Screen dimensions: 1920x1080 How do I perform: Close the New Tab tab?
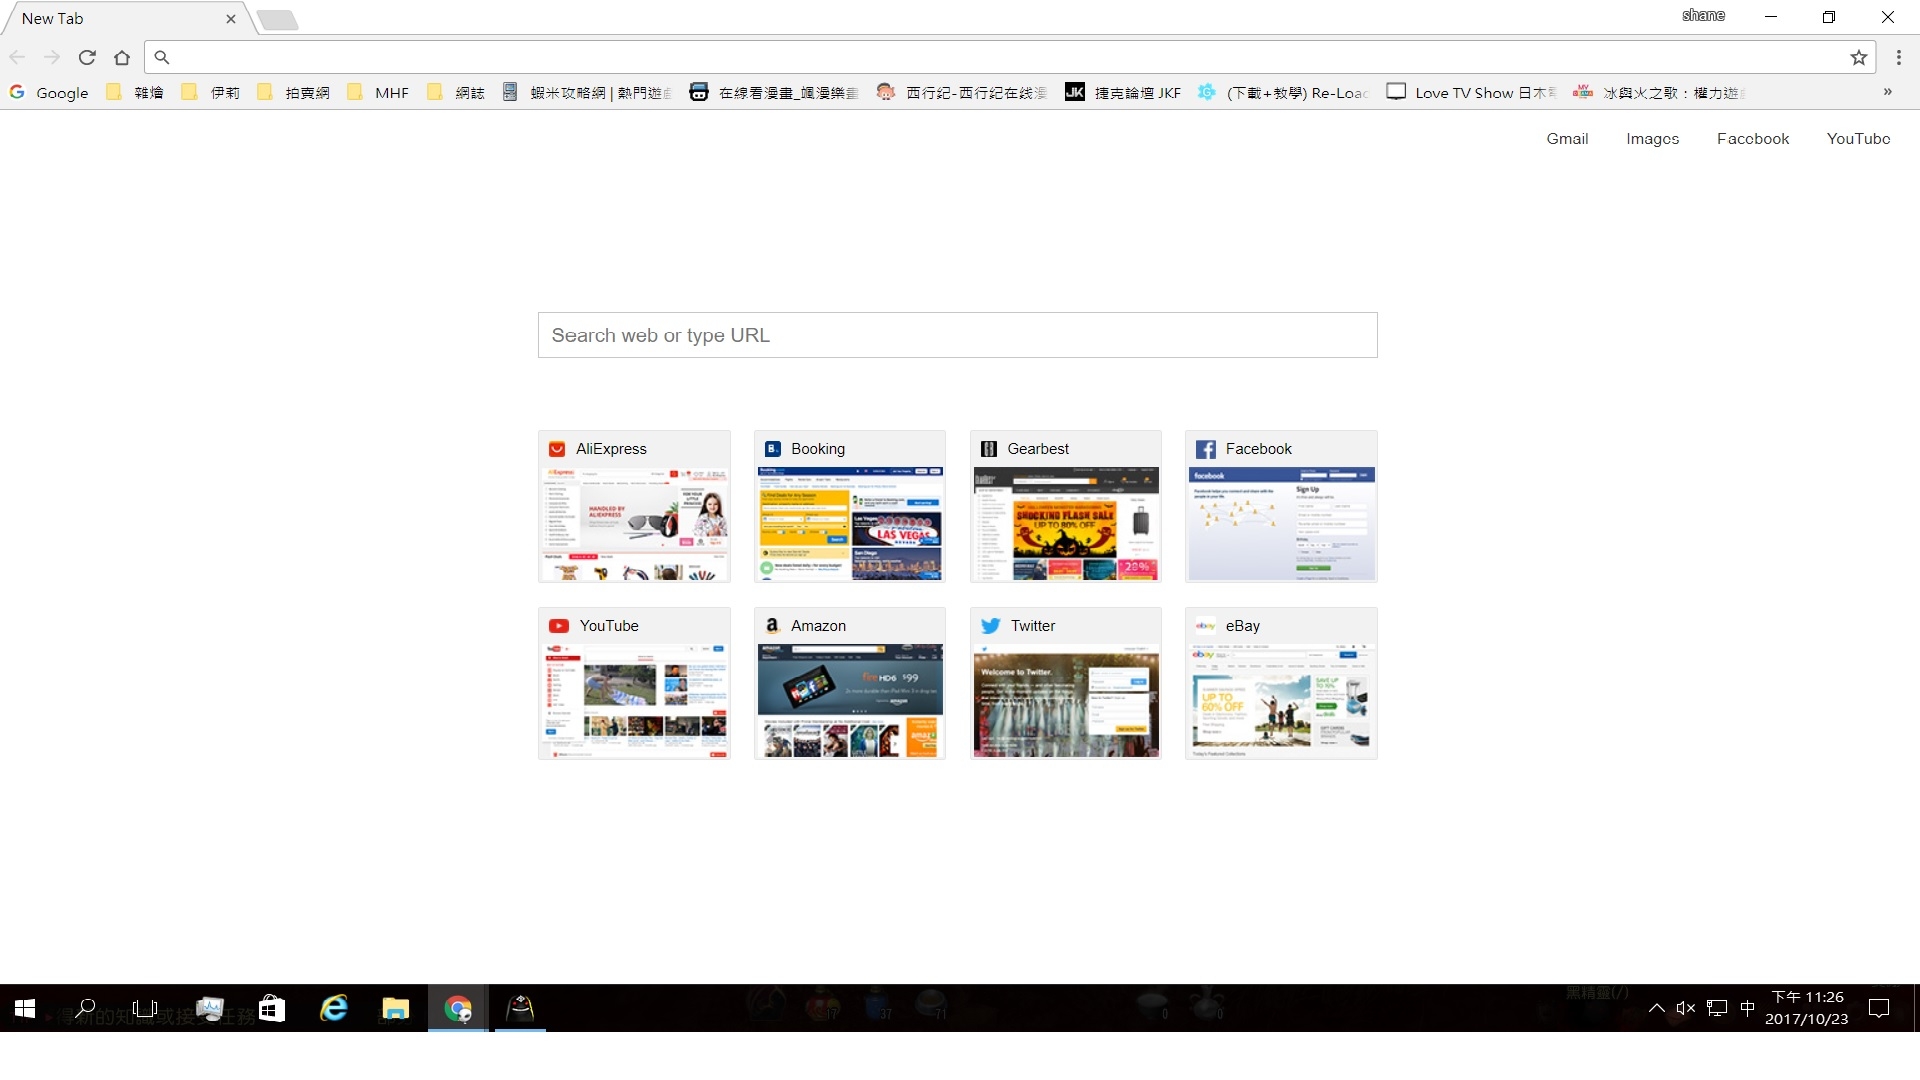(x=231, y=18)
